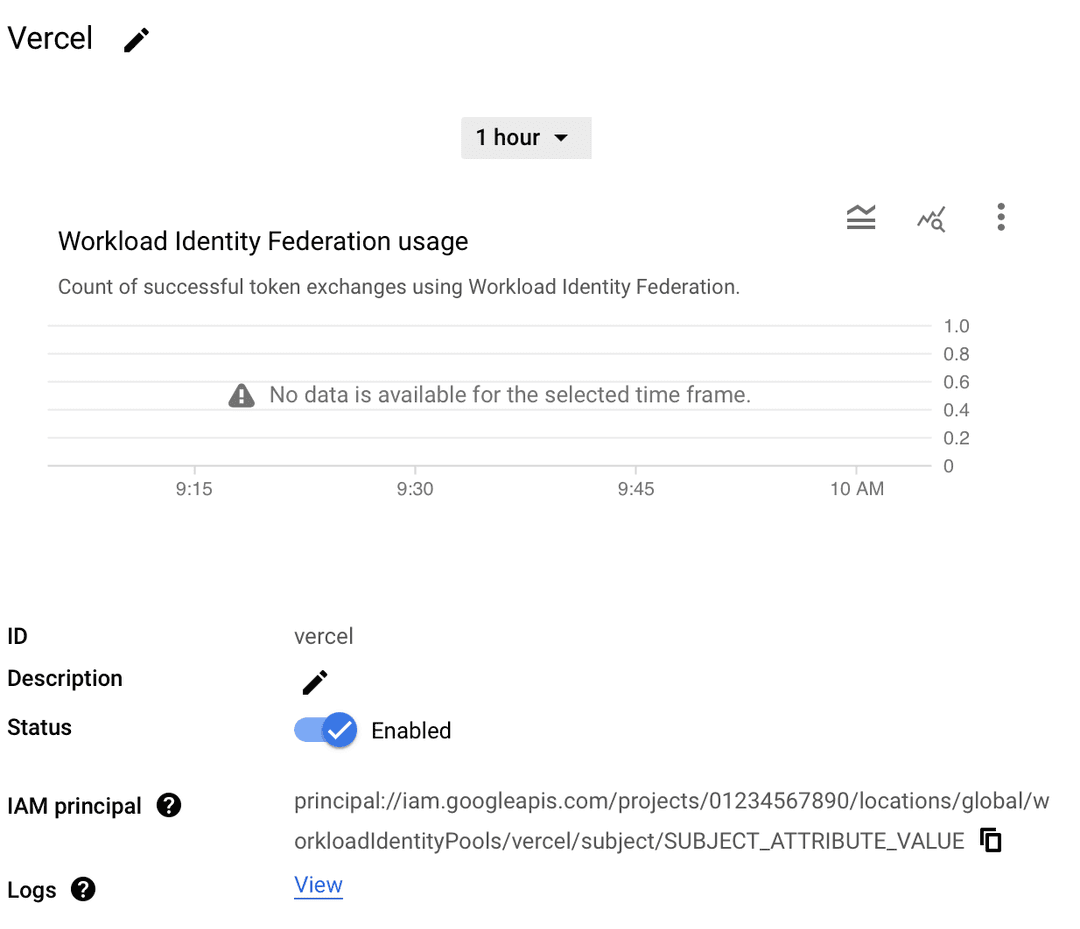Click the Enabled status label

pyautogui.click(x=411, y=731)
